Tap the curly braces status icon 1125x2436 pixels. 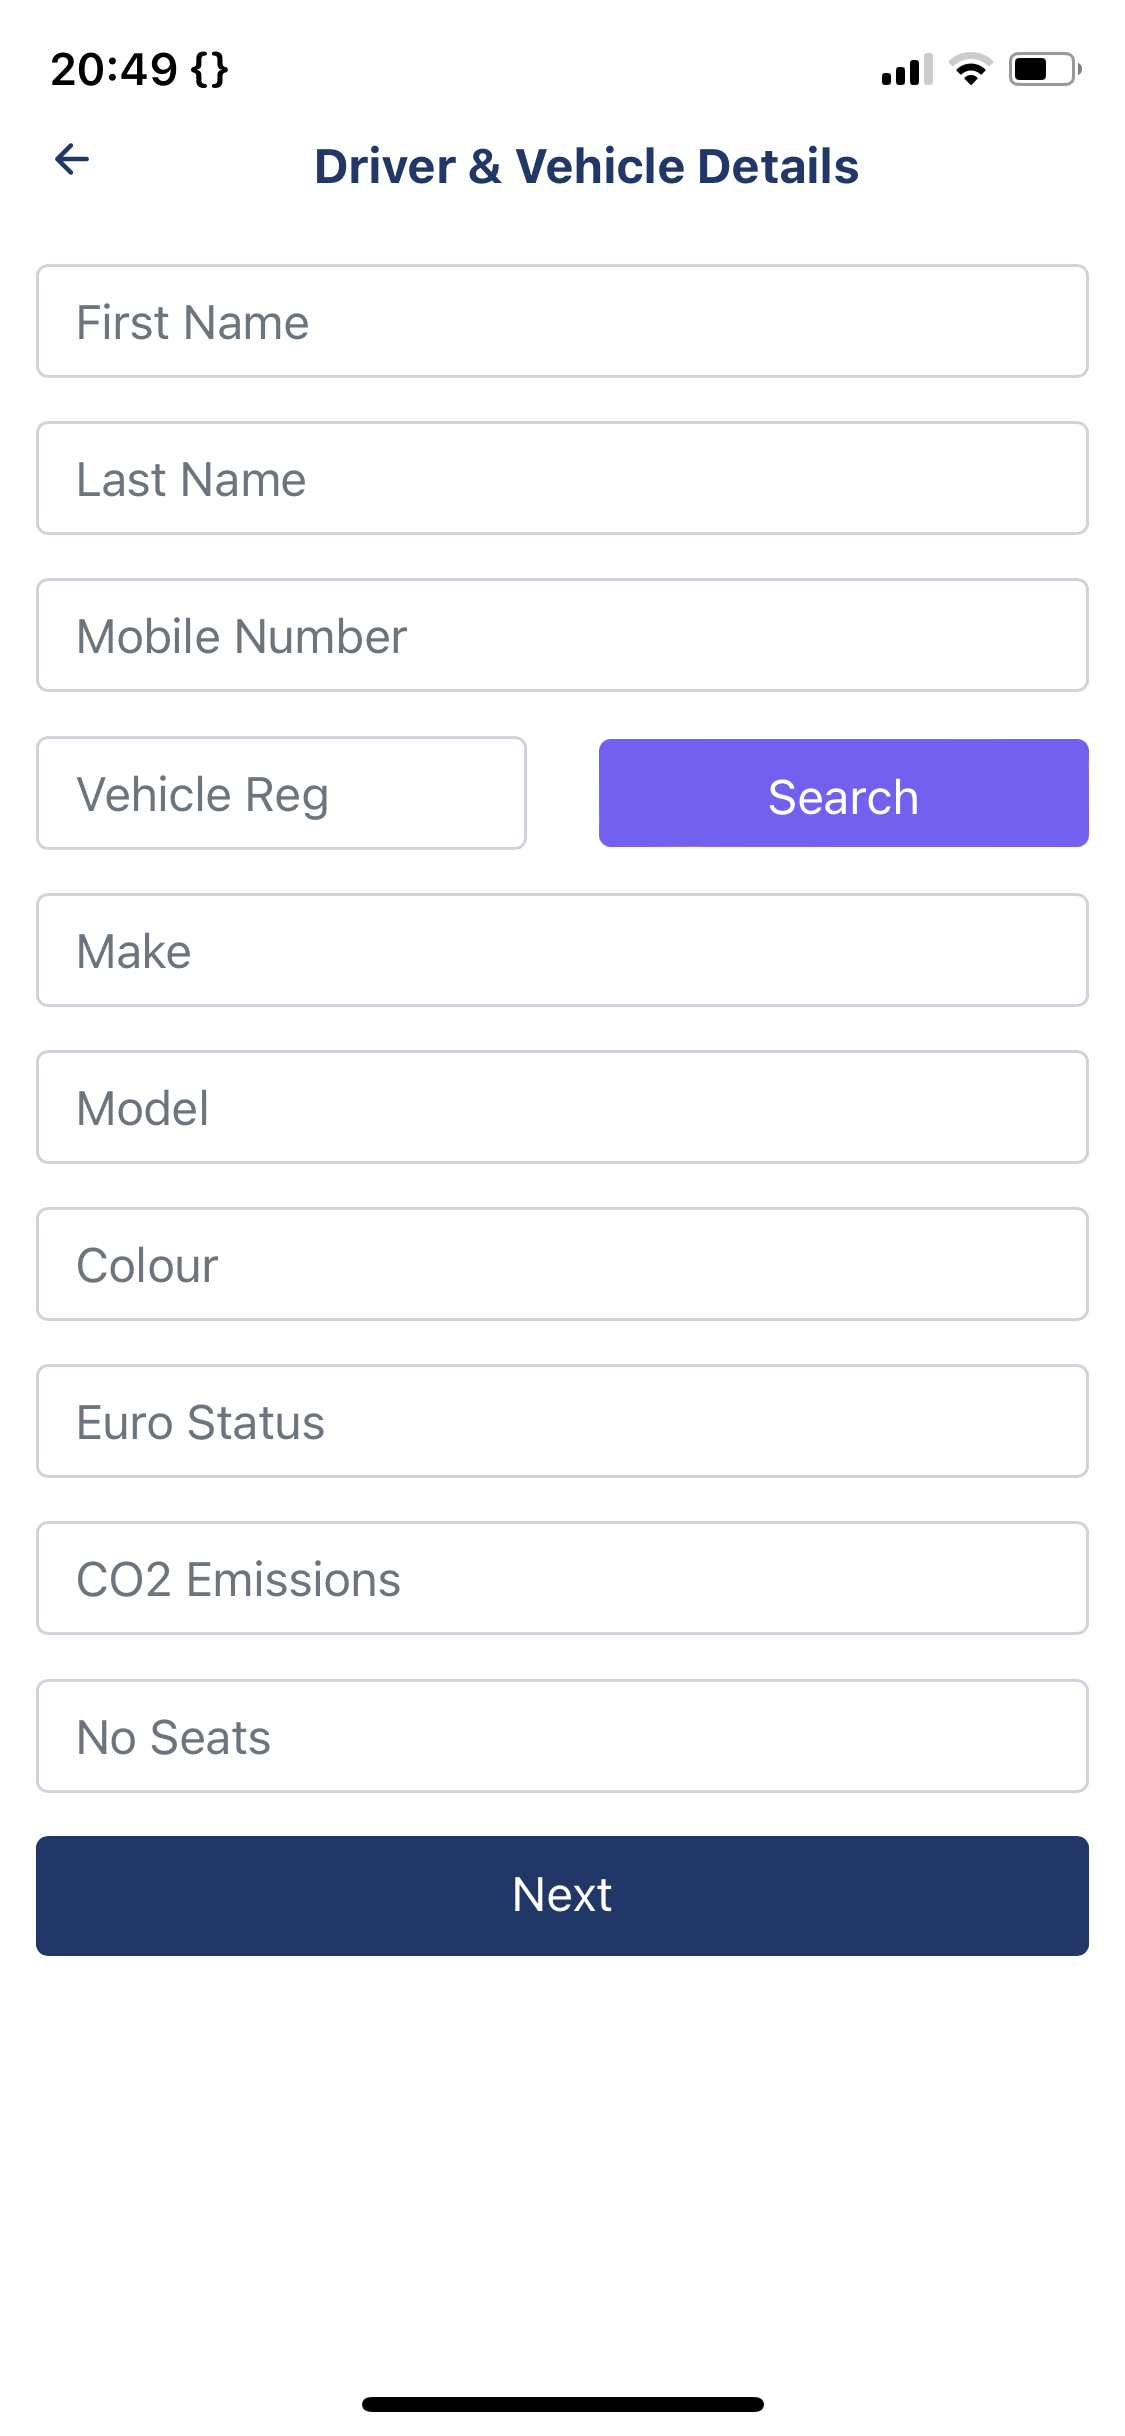click(x=210, y=70)
